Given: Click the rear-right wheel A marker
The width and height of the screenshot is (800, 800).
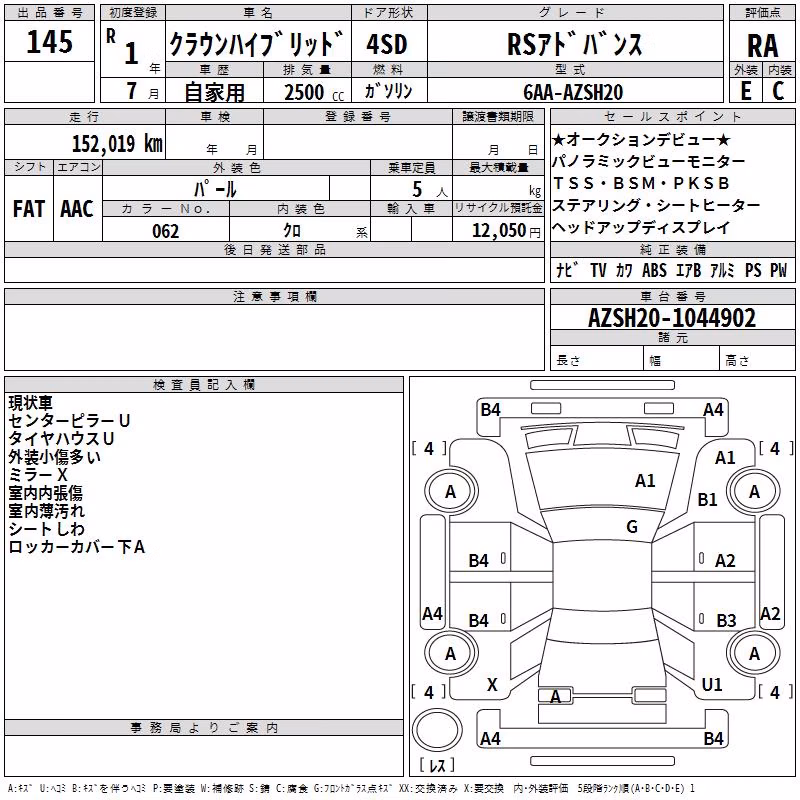Looking at the screenshot, I should click(754, 654).
